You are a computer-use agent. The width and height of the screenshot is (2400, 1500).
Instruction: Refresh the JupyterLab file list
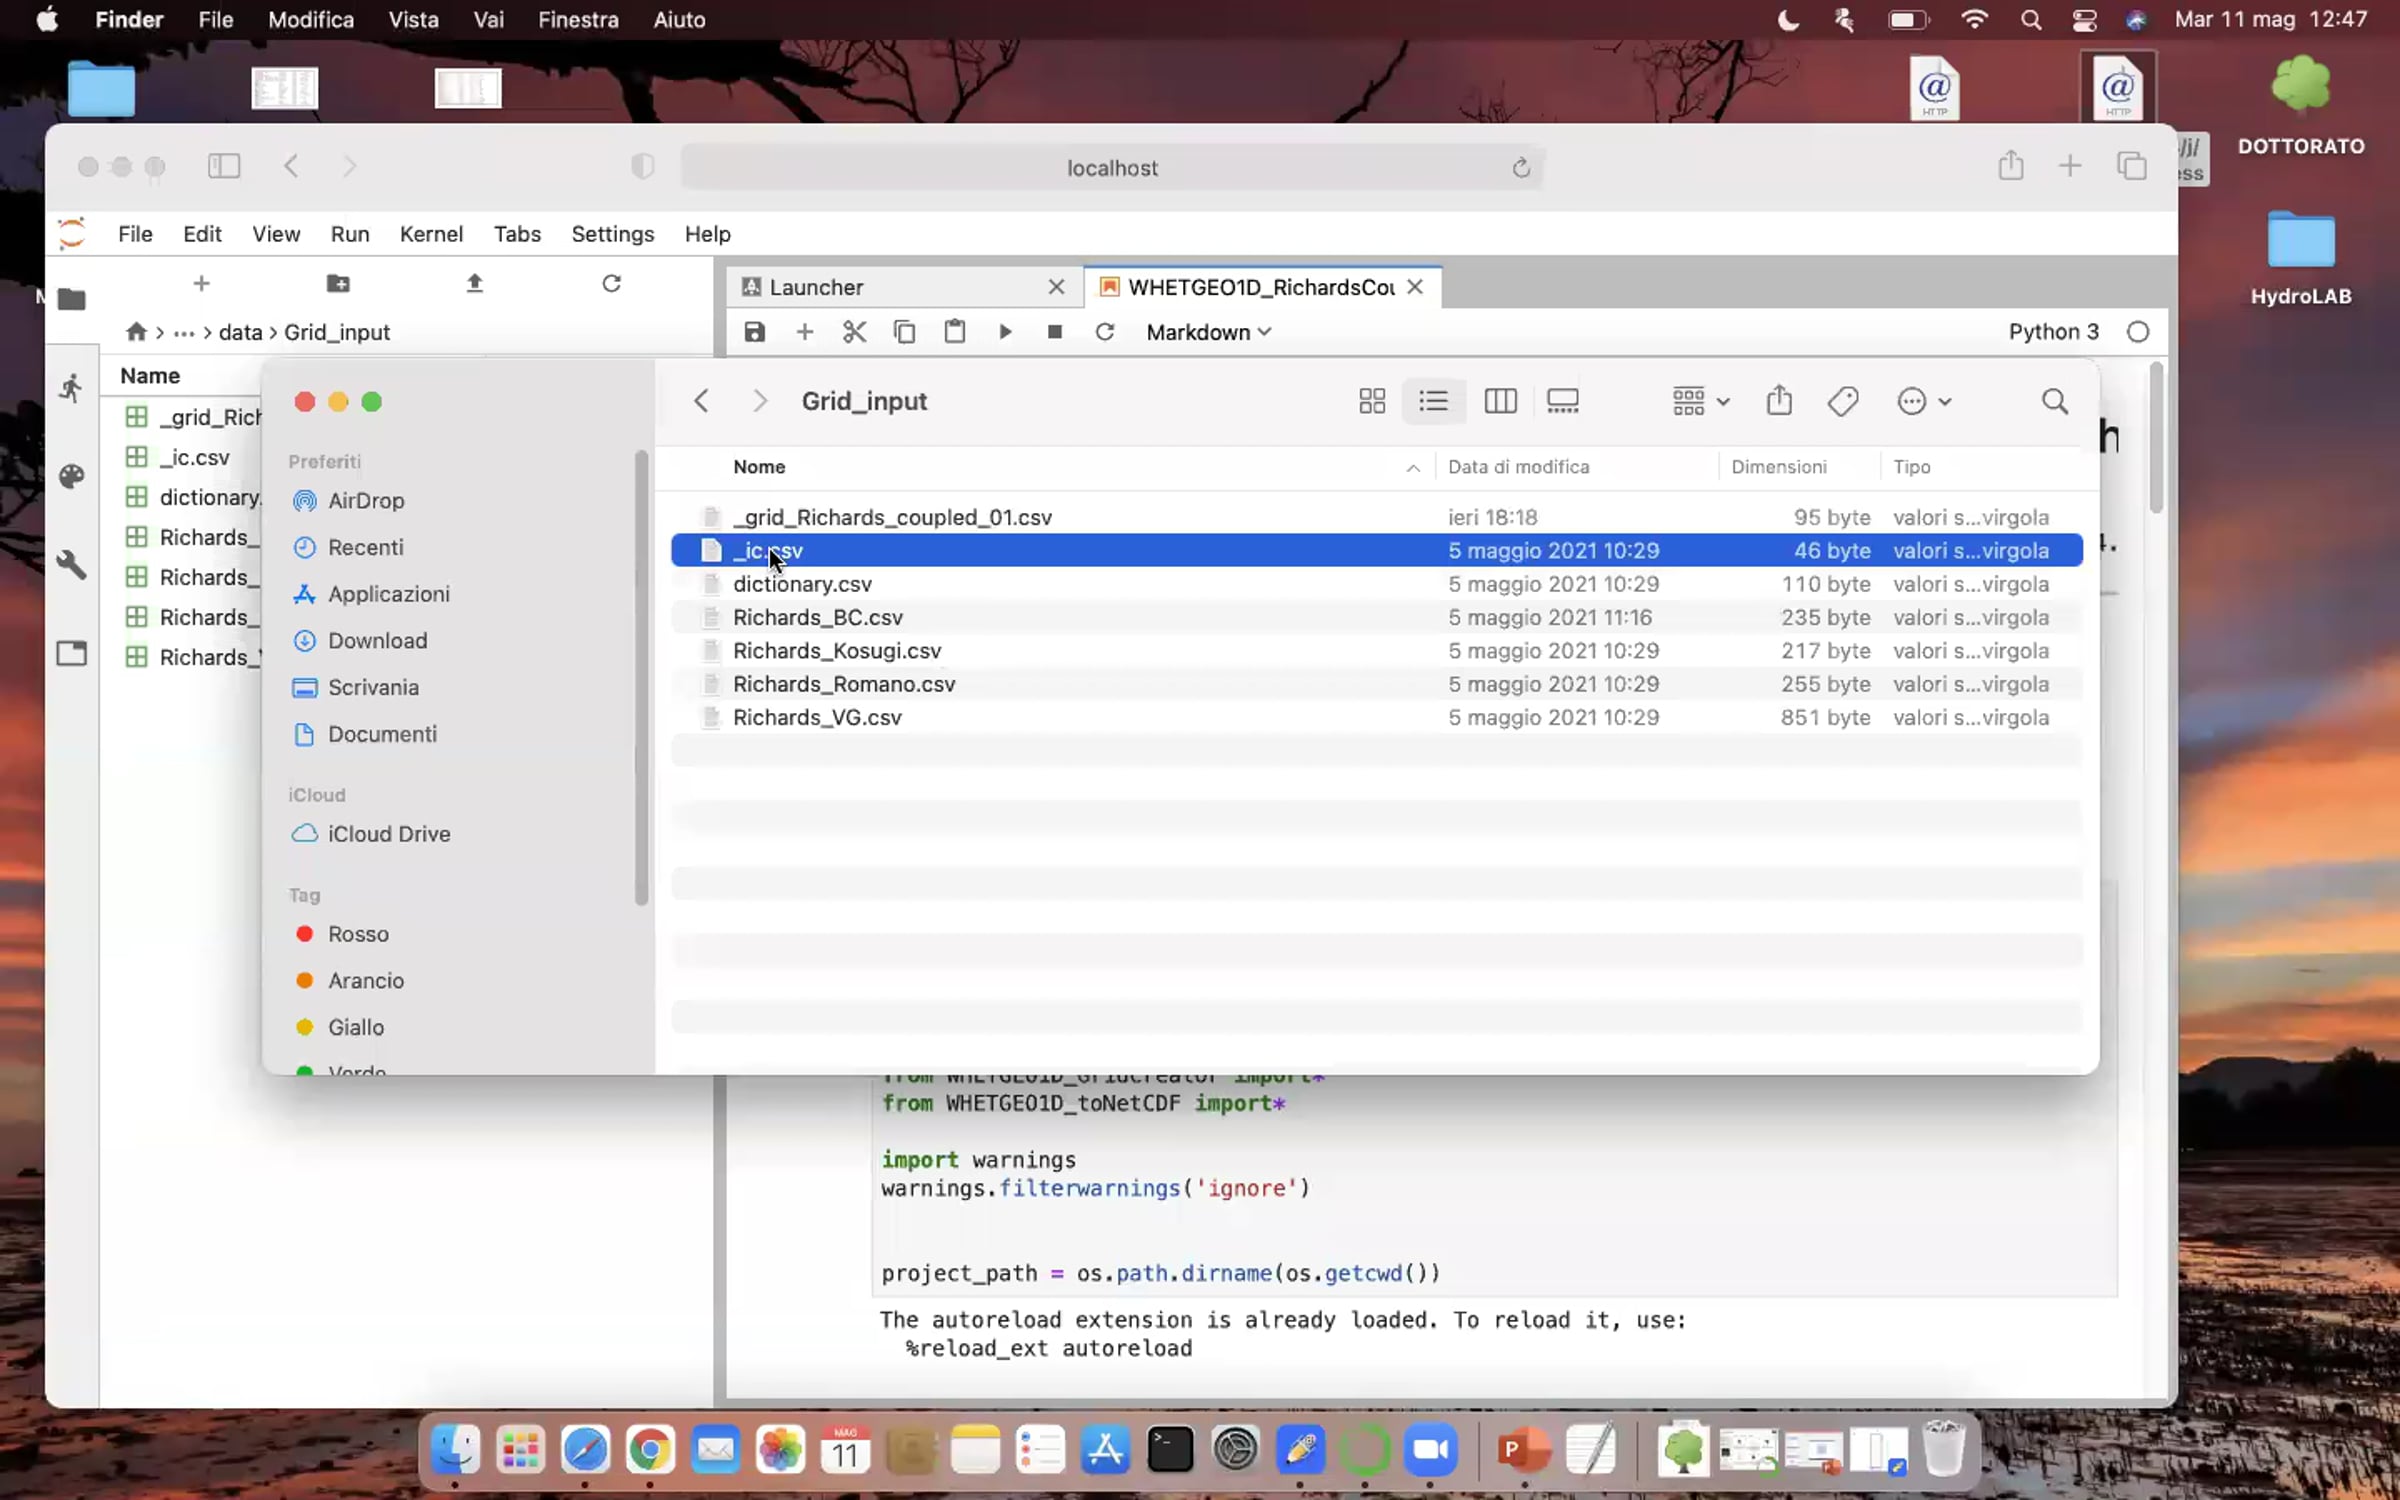tap(611, 284)
